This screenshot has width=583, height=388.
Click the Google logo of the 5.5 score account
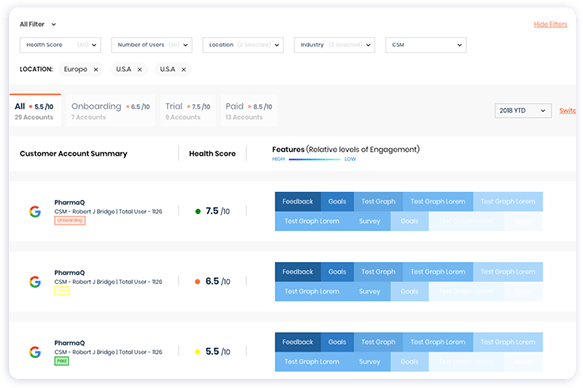(35, 352)
